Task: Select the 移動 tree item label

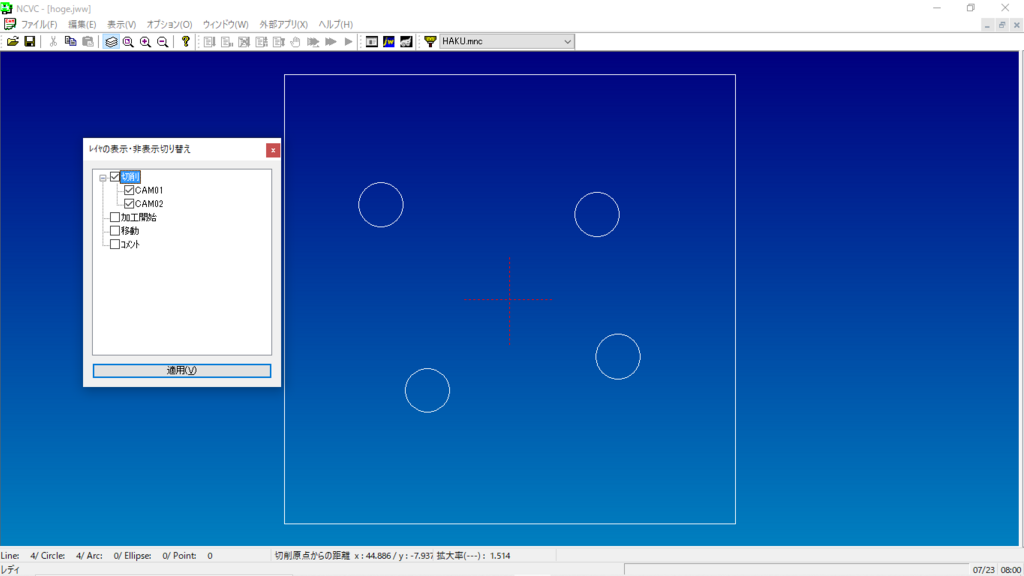Action: [130, 231]
